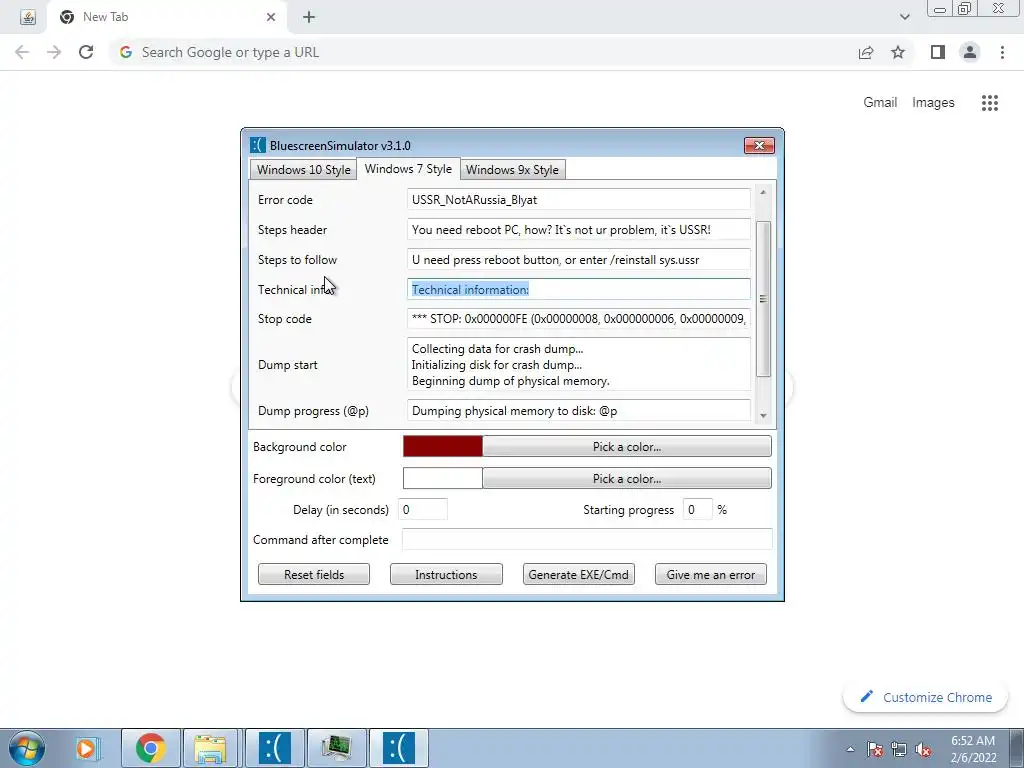1024x768 pixels.
Task: Share this page from the address bar
Action: (866, 52)
